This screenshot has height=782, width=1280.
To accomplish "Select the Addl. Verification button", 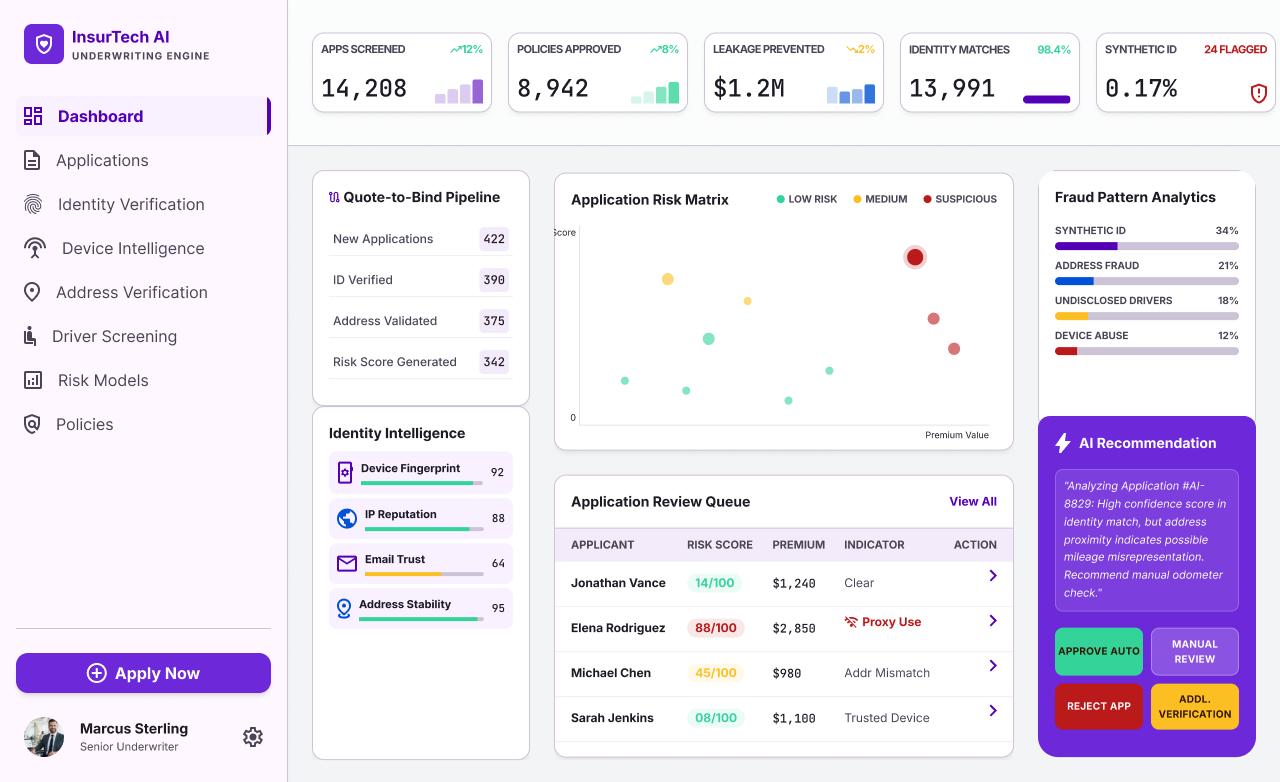I will 1195,706.
